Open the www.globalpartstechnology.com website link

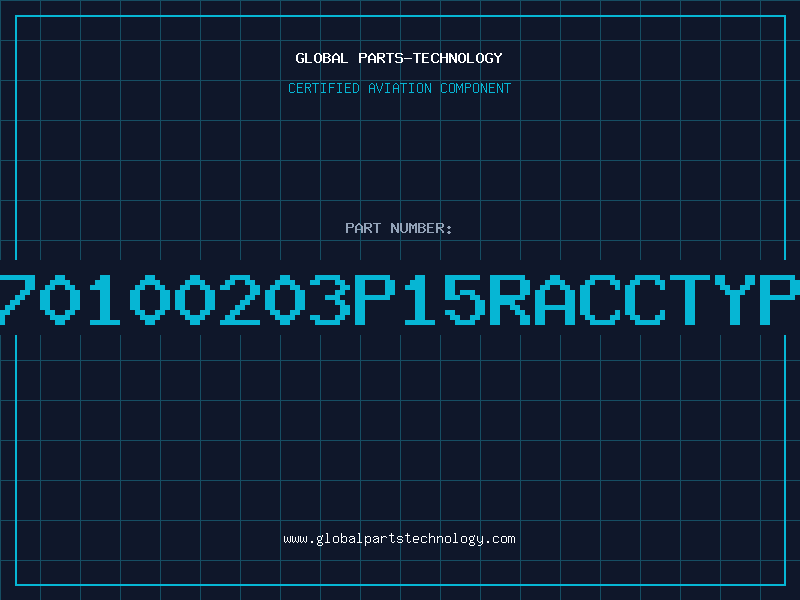click(x=399, y=539)
